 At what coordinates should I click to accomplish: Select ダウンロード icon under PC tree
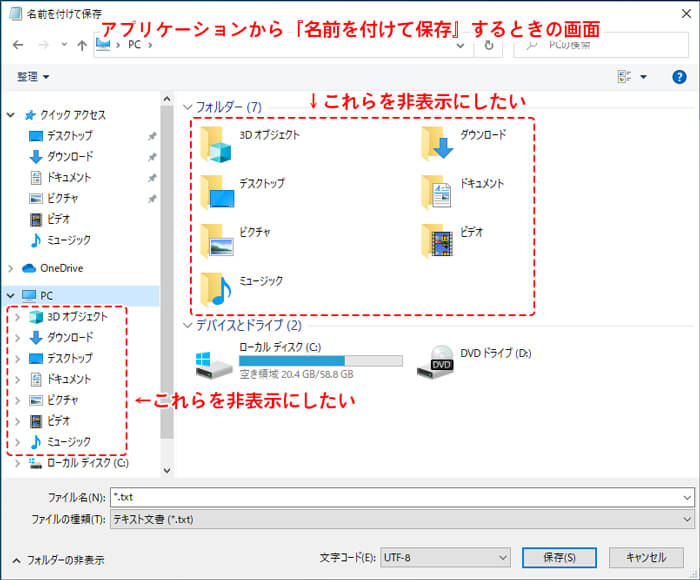click(36, 338)
